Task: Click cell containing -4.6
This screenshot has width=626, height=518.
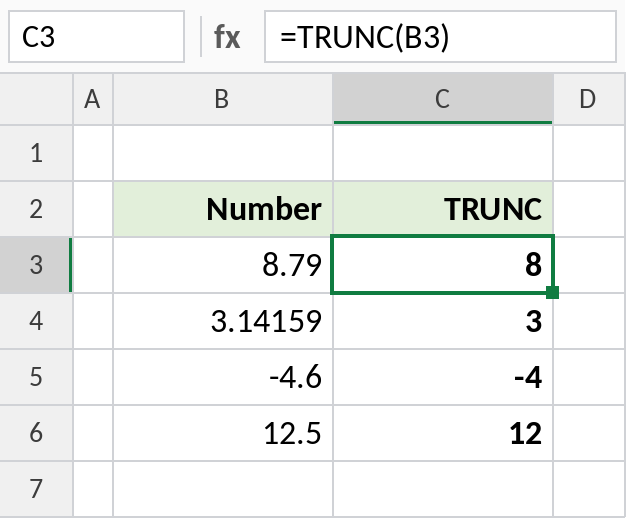Action: [x=223, y=377]
